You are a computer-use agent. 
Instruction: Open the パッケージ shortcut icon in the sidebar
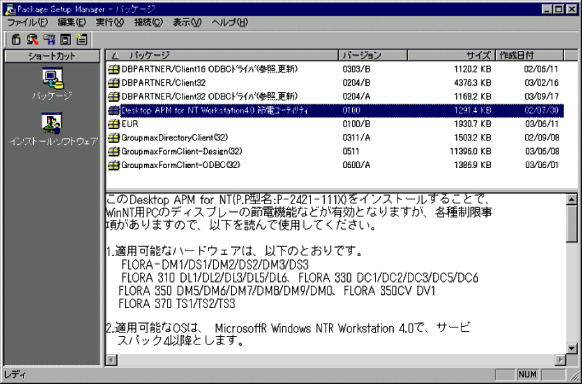pyautogui.click(x=52, y=78)
